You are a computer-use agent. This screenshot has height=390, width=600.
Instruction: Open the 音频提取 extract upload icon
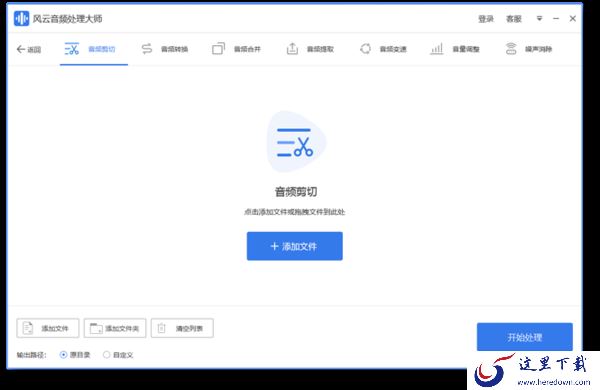click(x=292, y=49)
